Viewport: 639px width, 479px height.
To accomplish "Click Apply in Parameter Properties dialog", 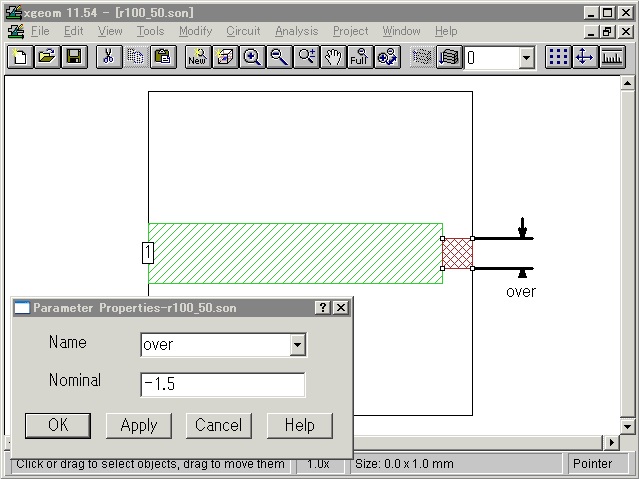I will click(139, 426).
